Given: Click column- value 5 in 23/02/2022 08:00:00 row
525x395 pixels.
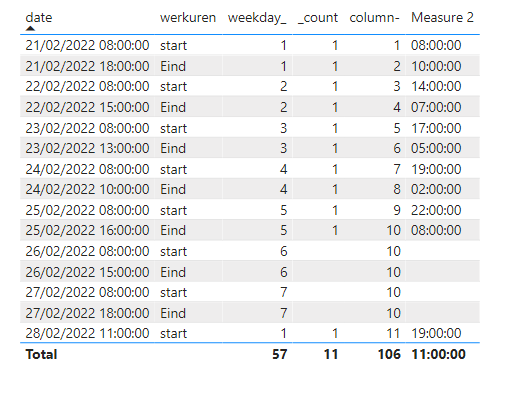Looking at the screenshot, I should 397,128.
